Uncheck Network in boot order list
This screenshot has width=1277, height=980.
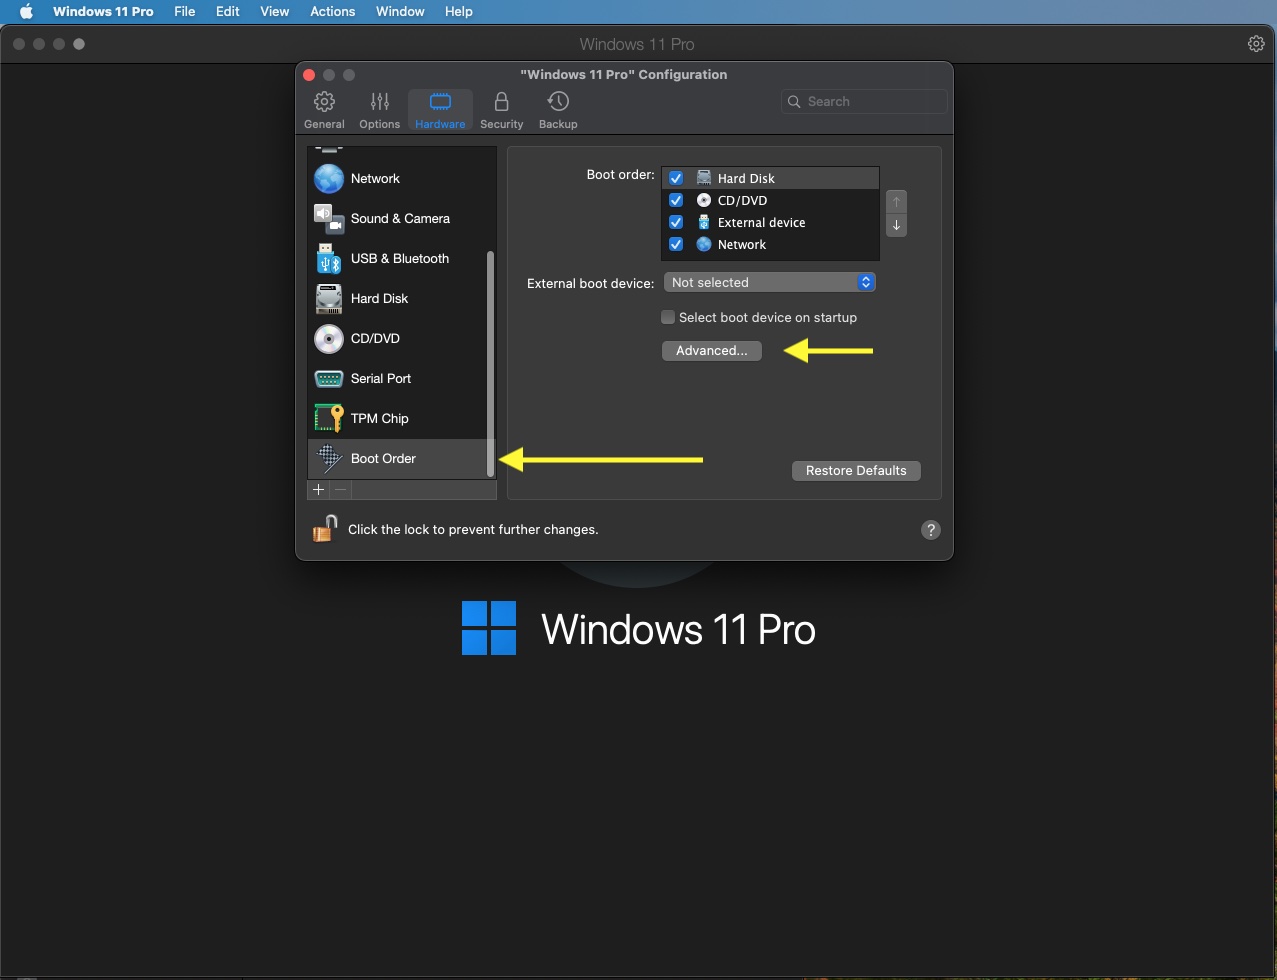coord(676,244)
